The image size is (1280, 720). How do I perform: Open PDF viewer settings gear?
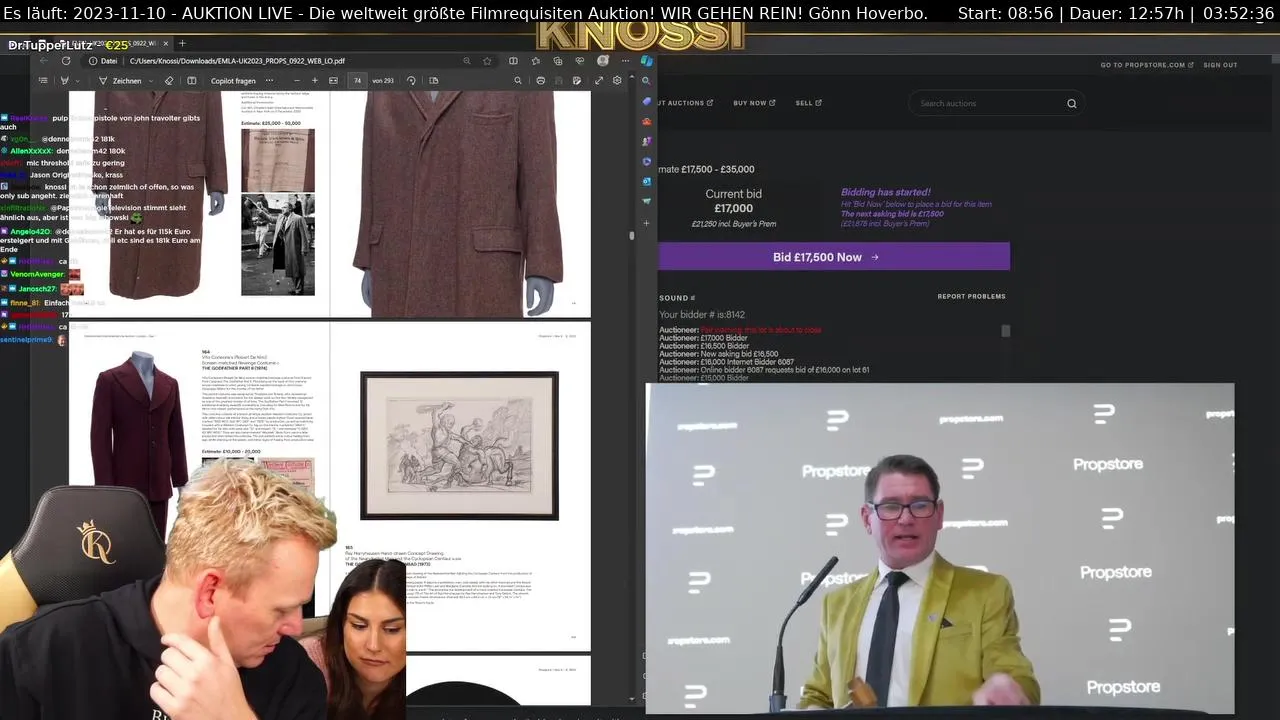[617, 80]
